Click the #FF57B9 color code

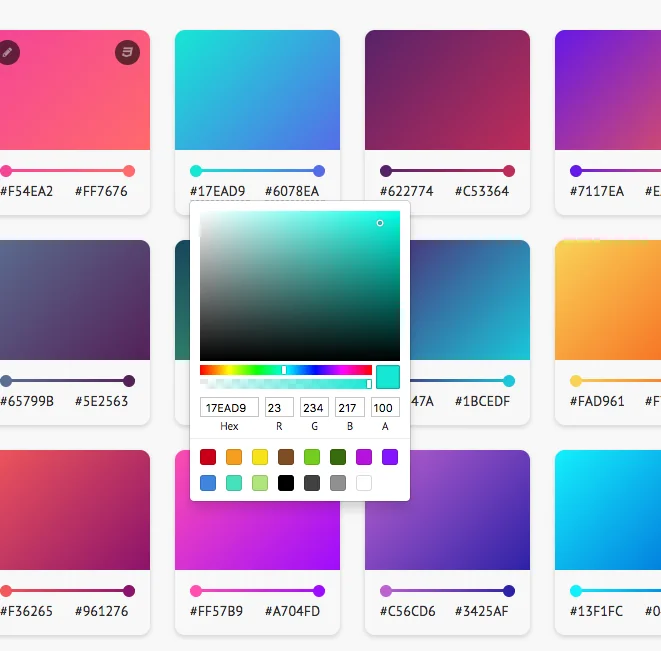pos(217,611)
